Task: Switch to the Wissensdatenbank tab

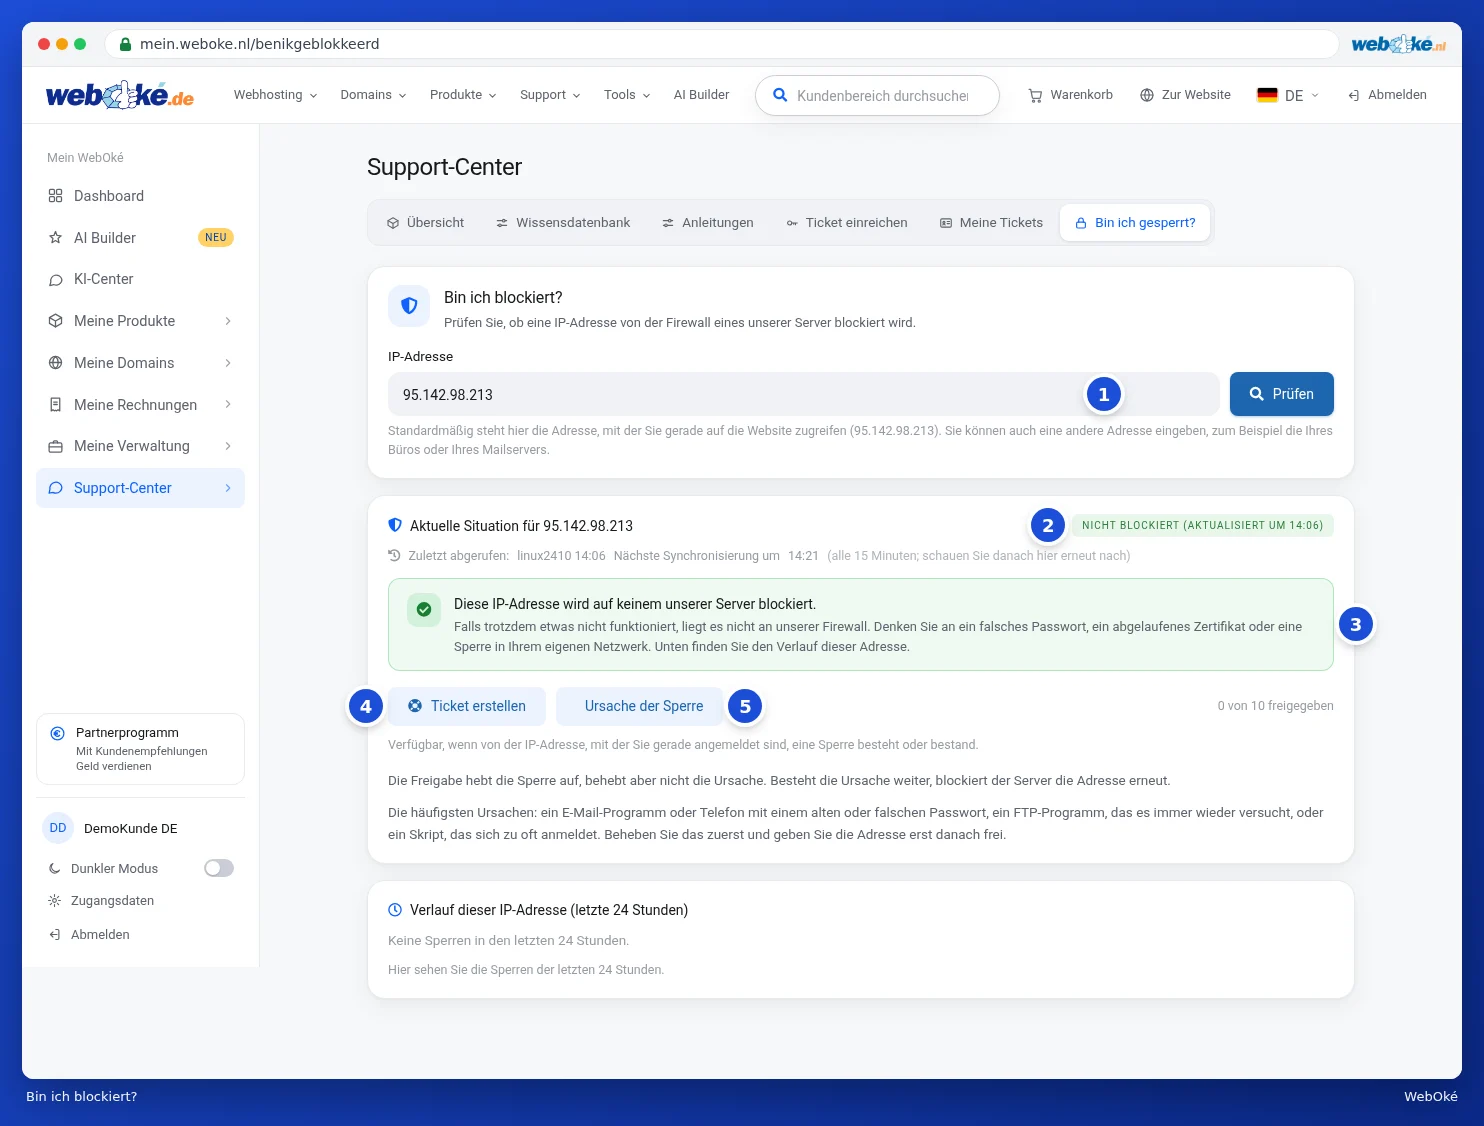Action: point(563,223)
